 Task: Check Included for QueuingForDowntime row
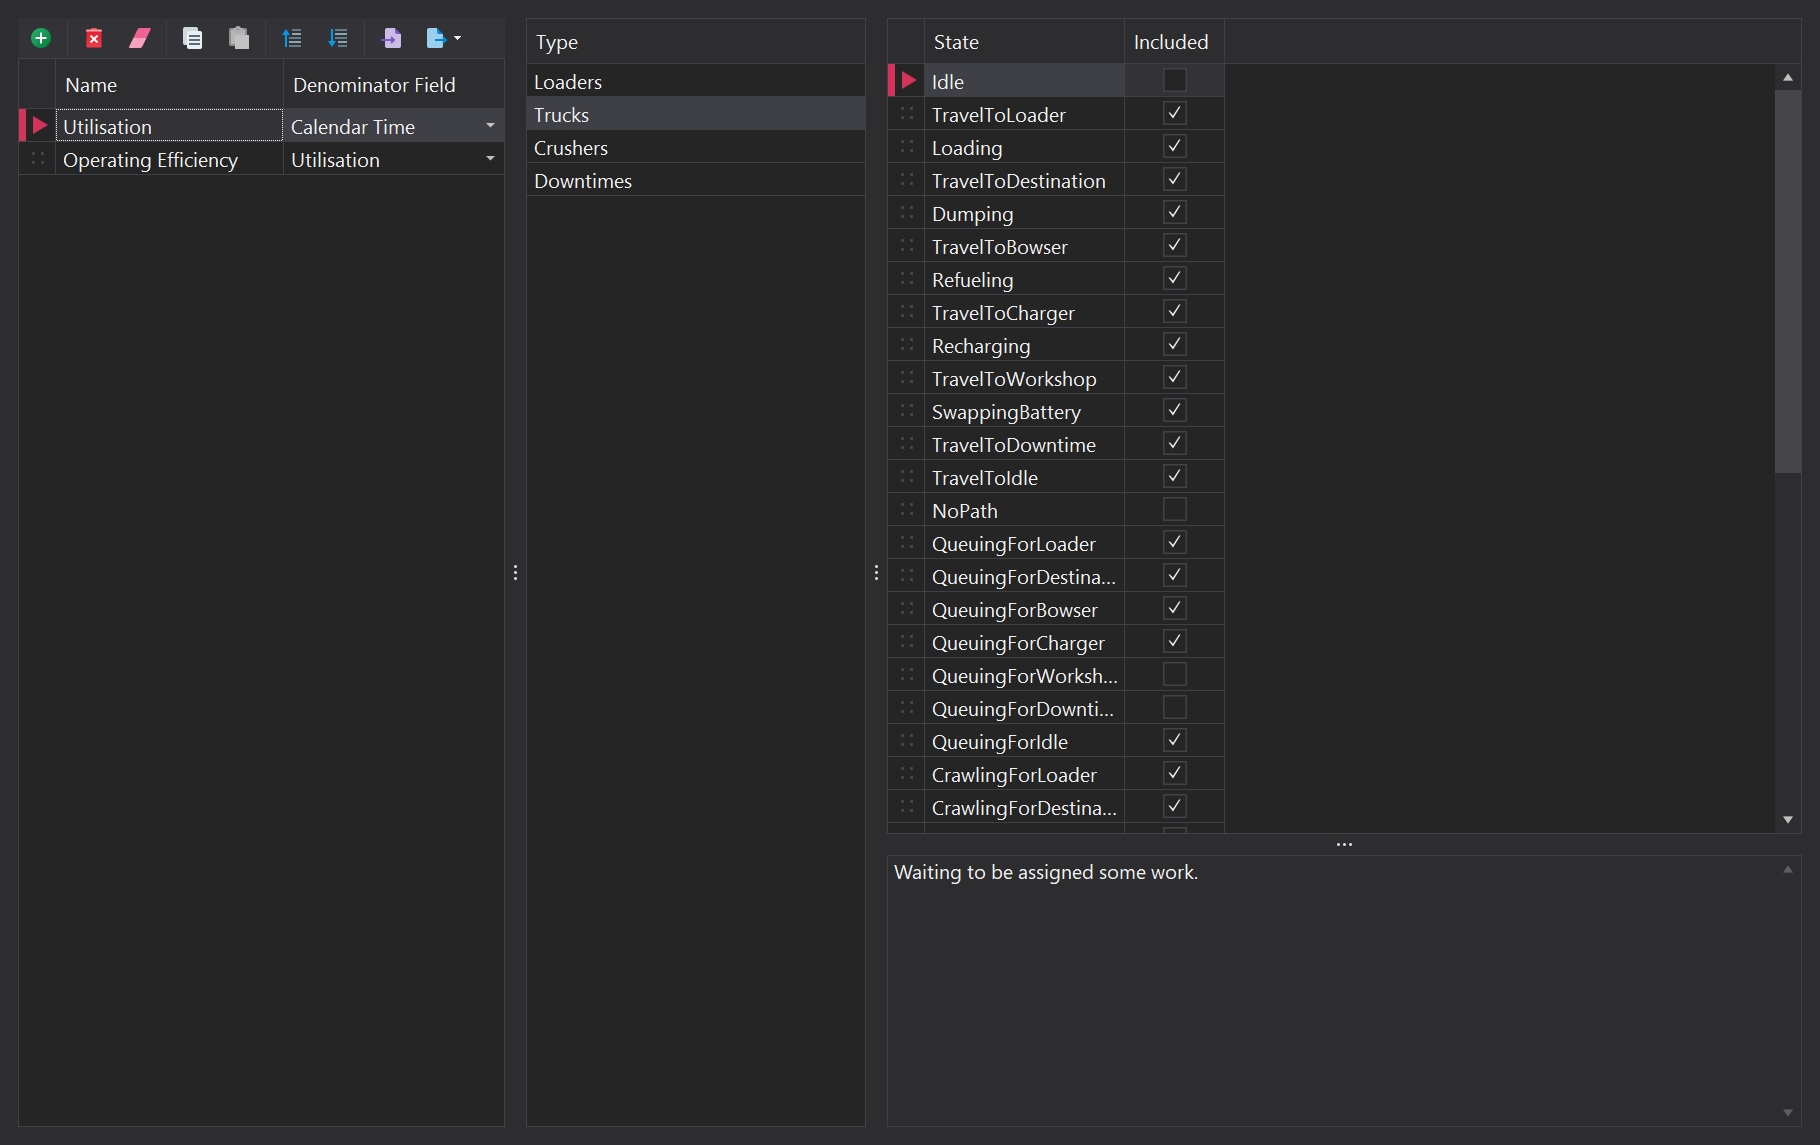coord(1175,707)
